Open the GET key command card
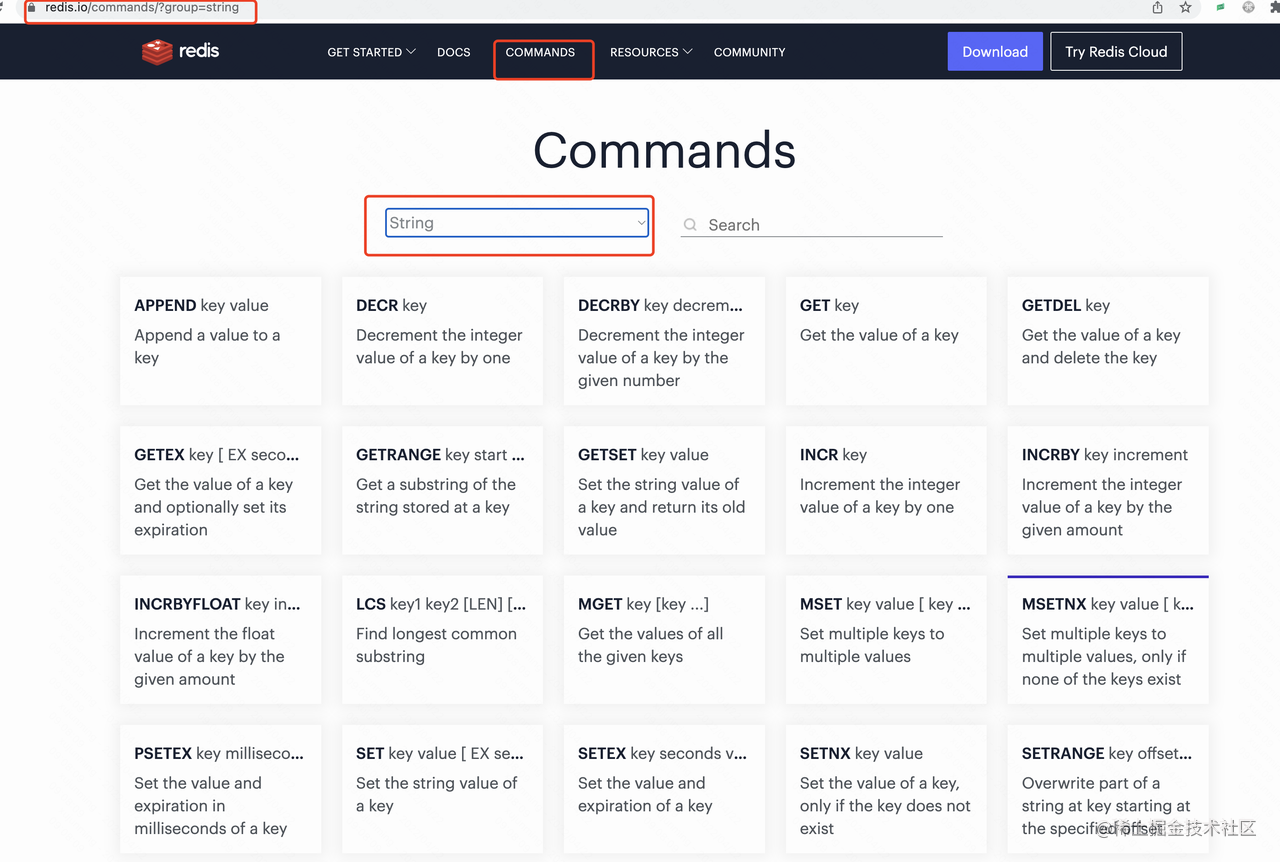Image resolution: width=1280 pixels, height=862 pixels. [x=886, y=341]
